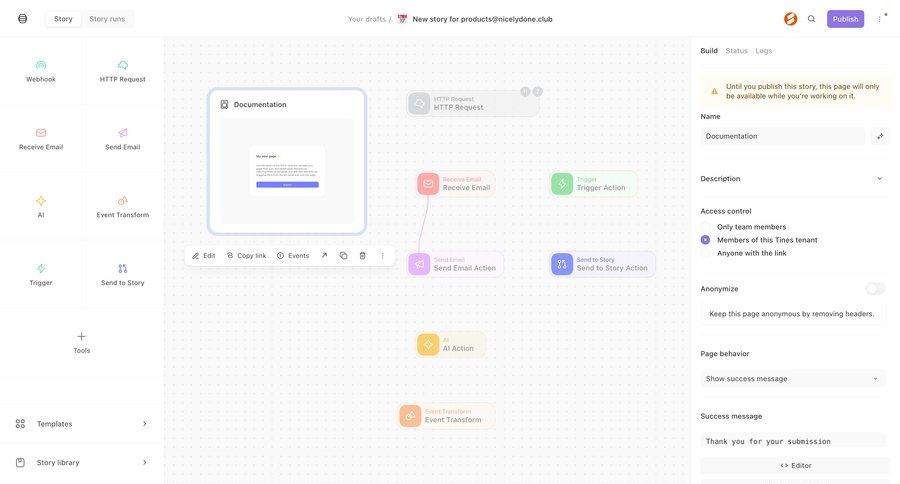Select the HTTP Request action tool
This screenshot has height=484, width=900.
point(122,71)
